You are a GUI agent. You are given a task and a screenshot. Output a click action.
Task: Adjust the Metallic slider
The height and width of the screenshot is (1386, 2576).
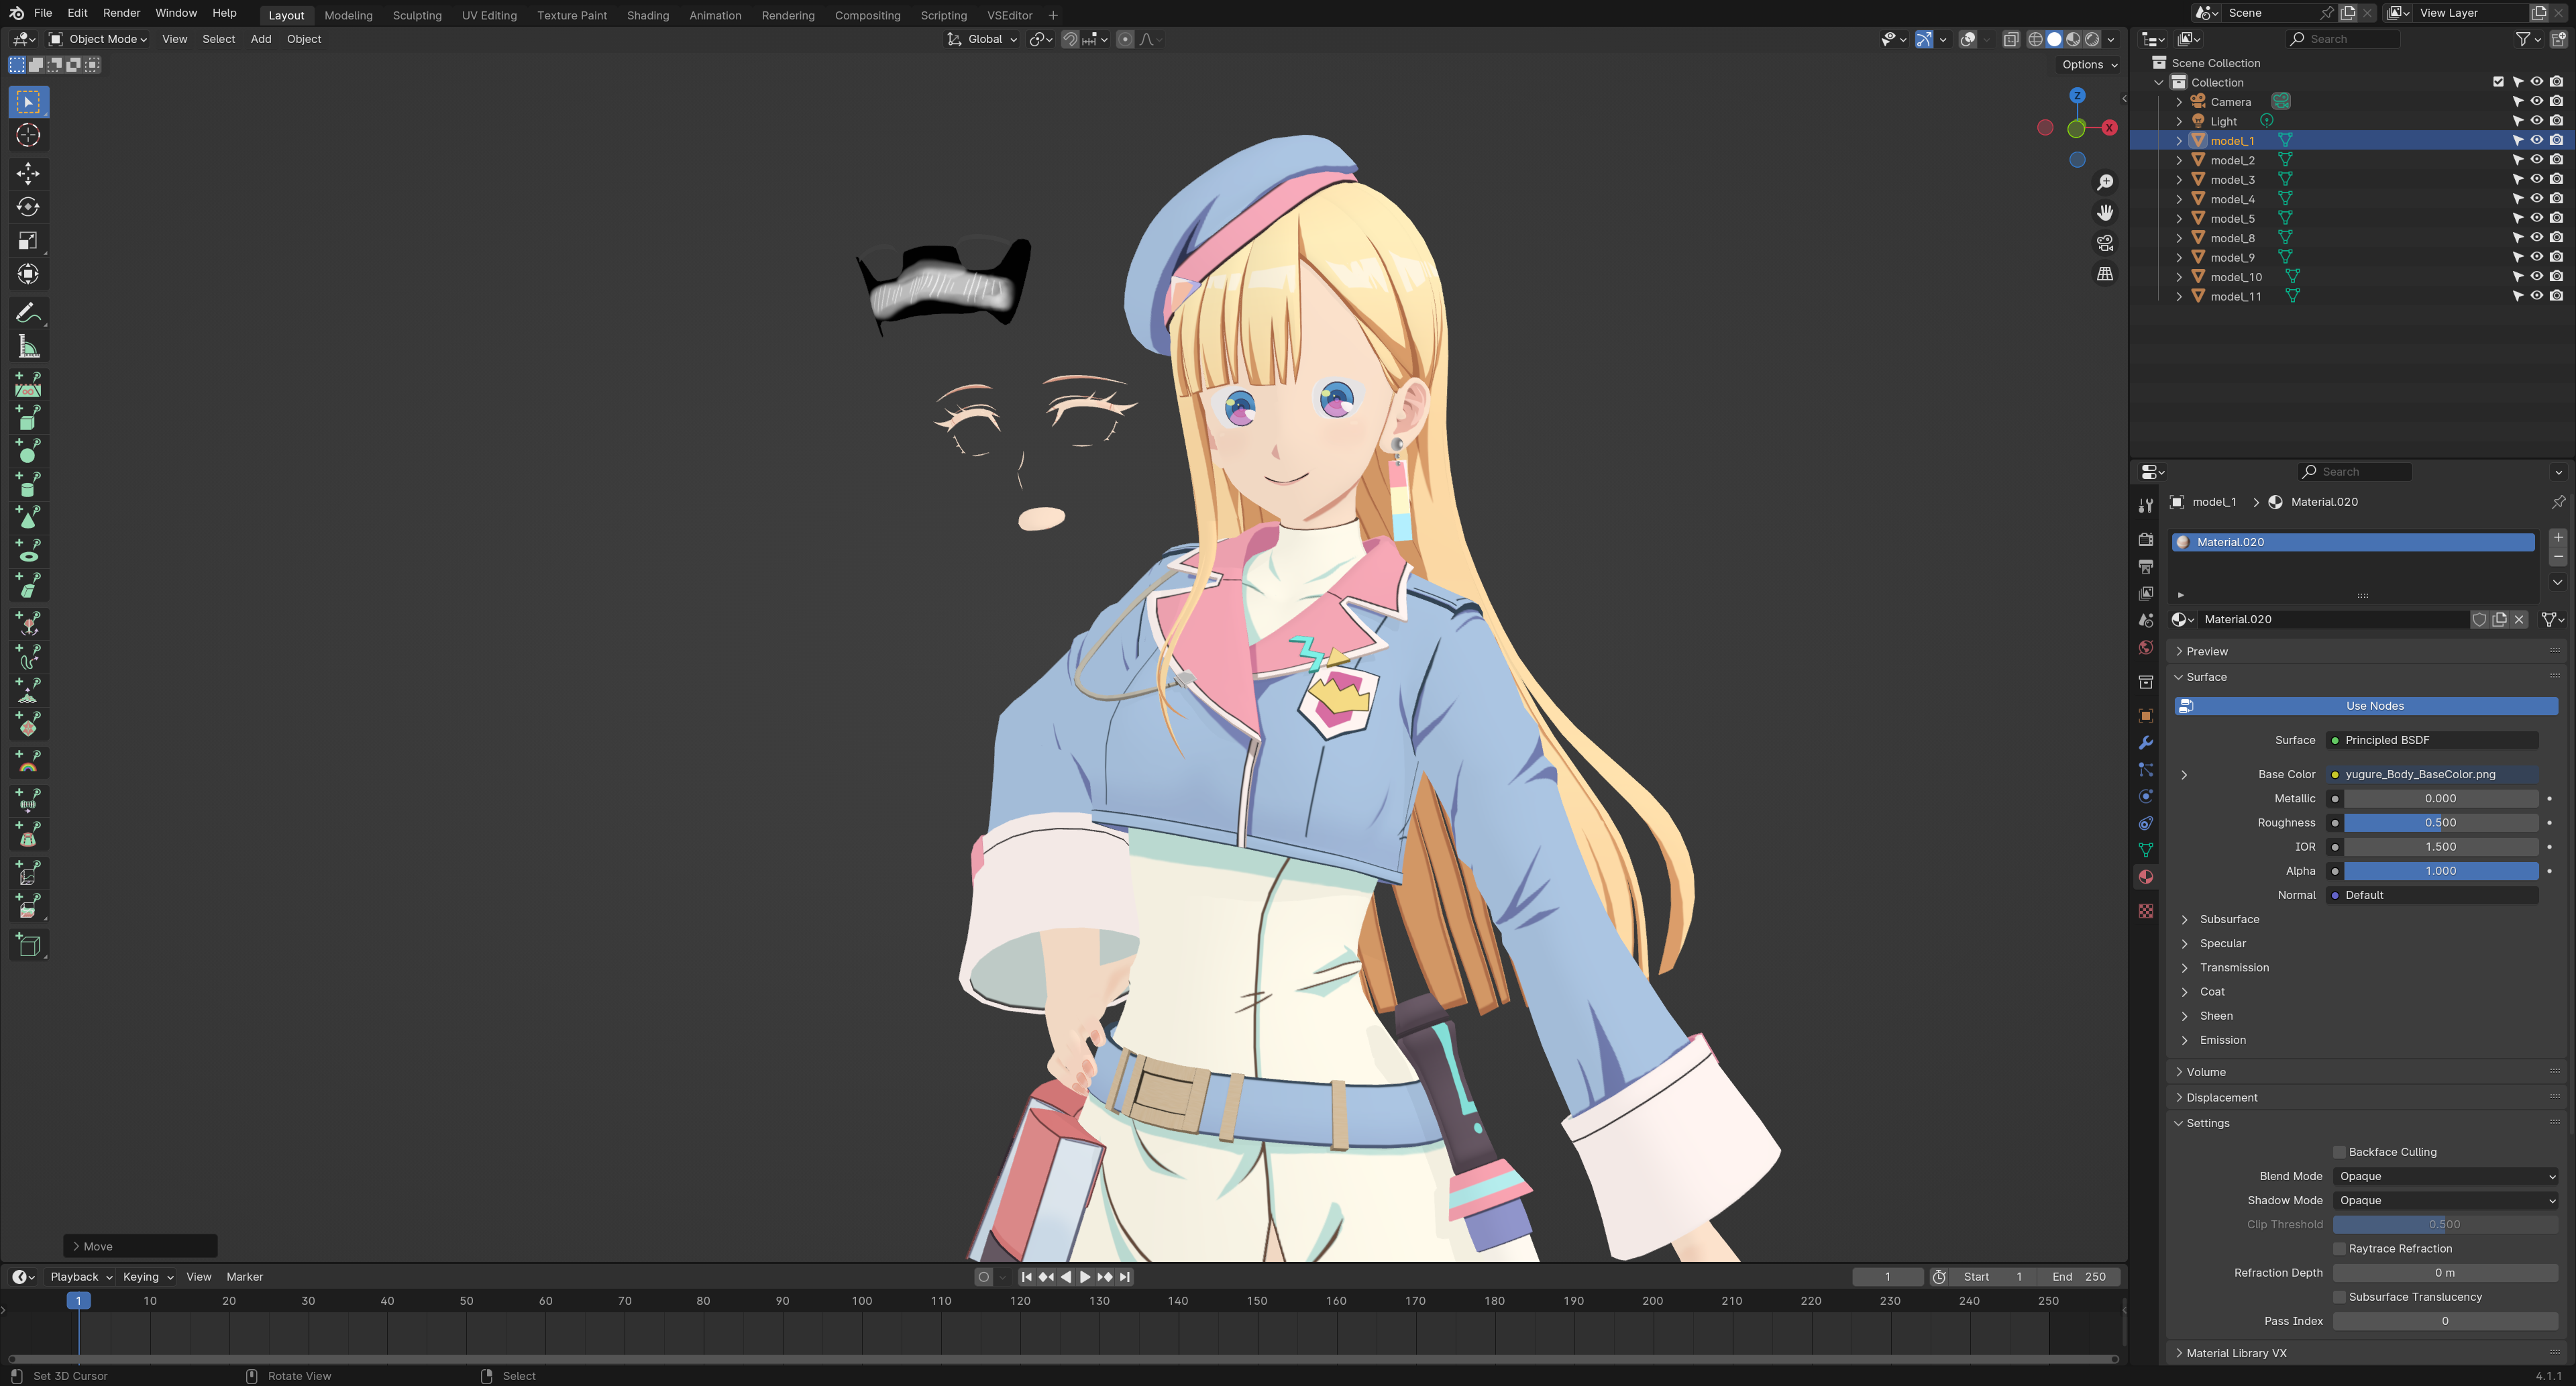(x=2440, y=799)
